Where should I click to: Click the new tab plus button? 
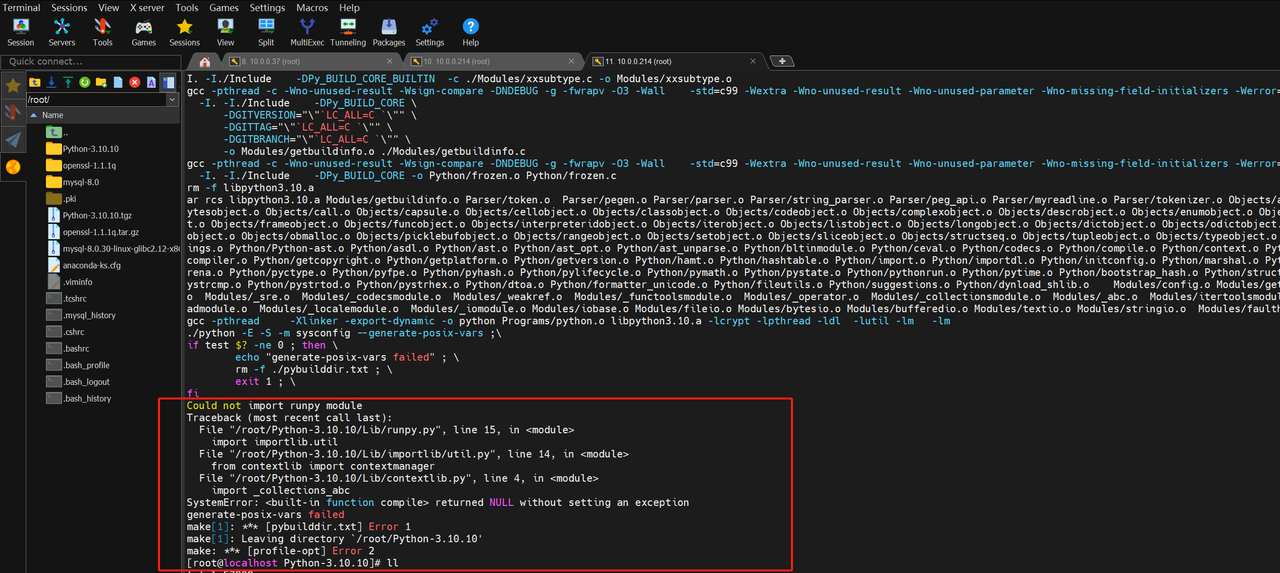pos(782,62)
